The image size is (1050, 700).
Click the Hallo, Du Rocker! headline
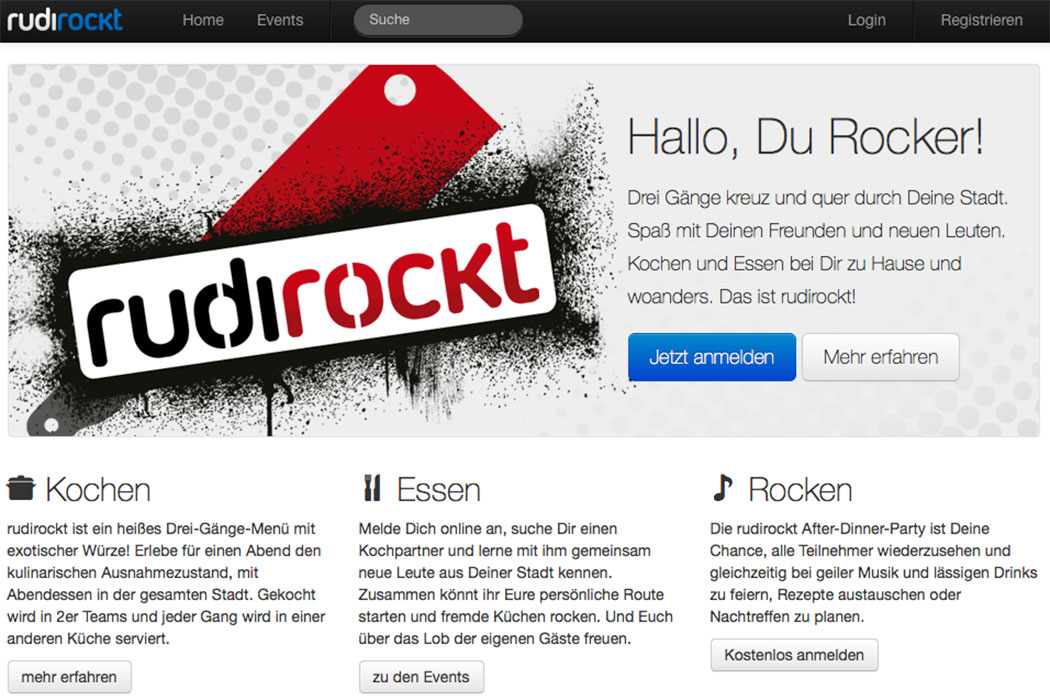(806, 137)
